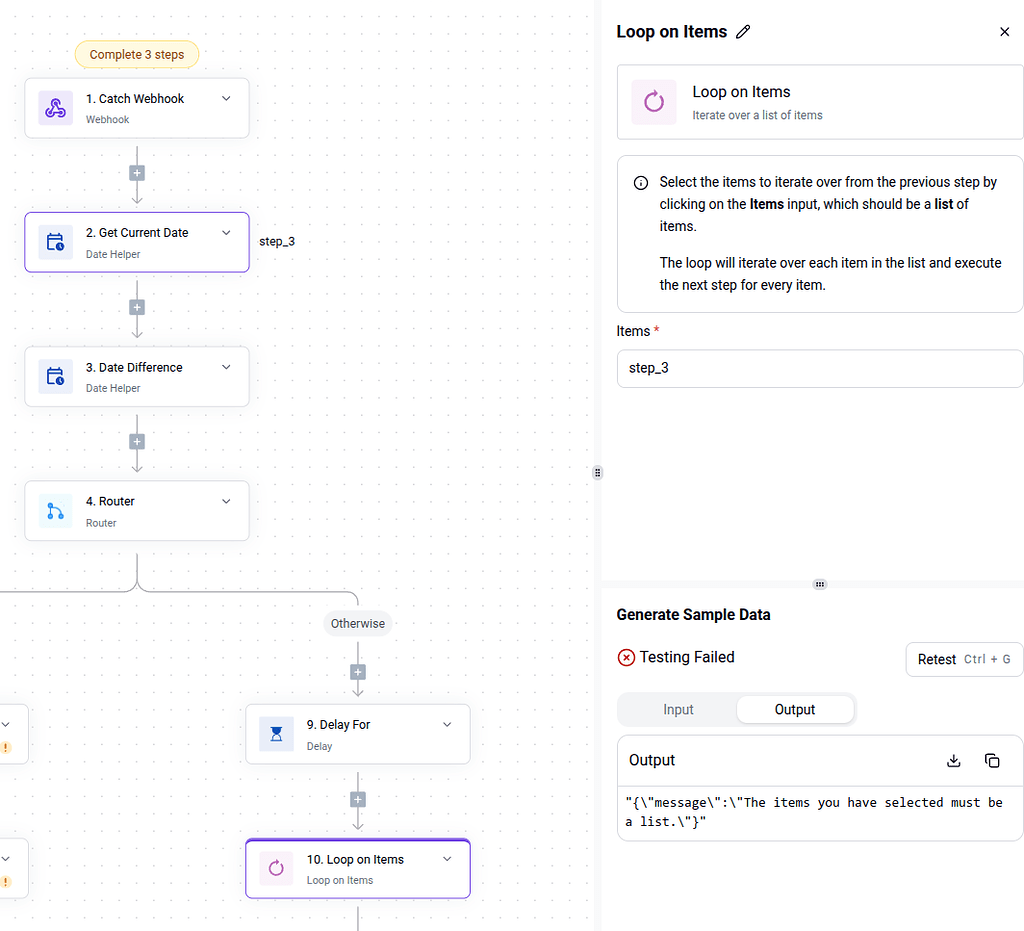Click the Delay For hourglass icon

[275, 733]
